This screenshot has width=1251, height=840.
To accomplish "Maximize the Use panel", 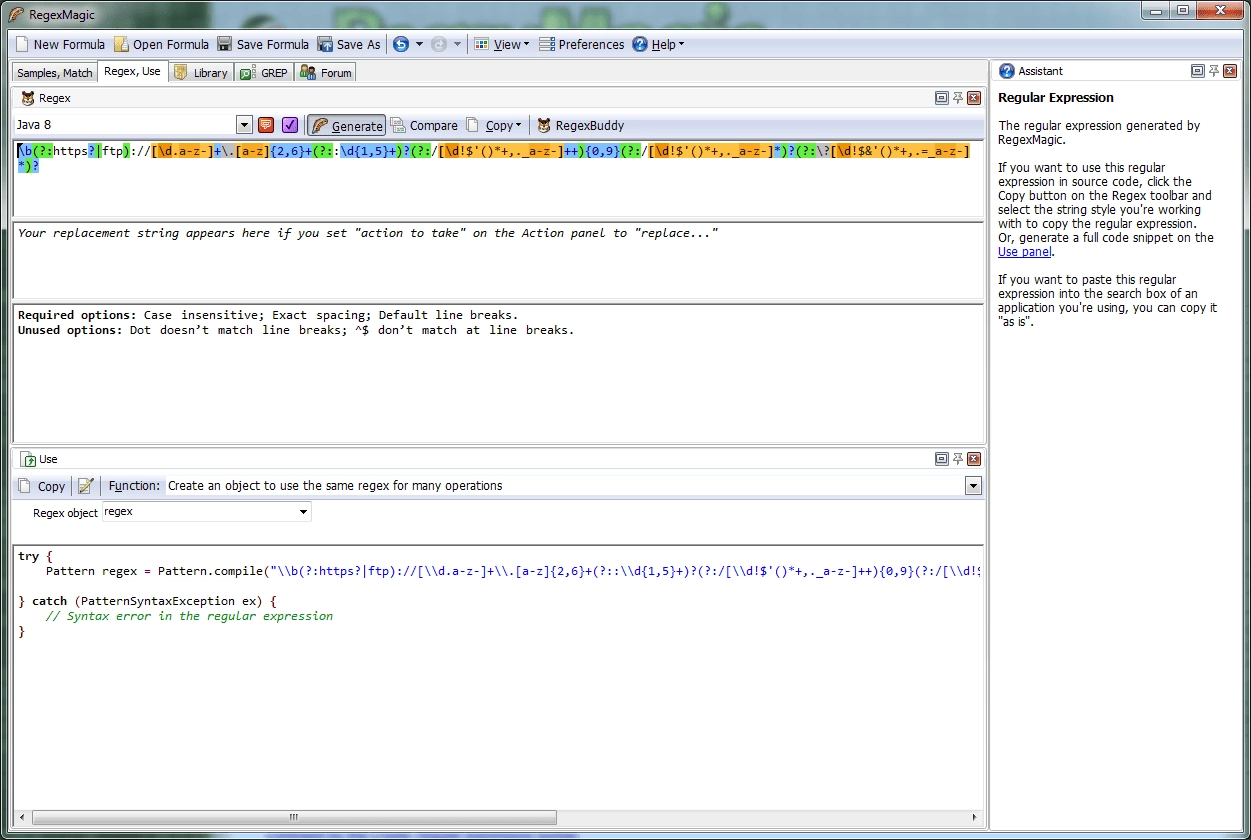I will (941, 459).
